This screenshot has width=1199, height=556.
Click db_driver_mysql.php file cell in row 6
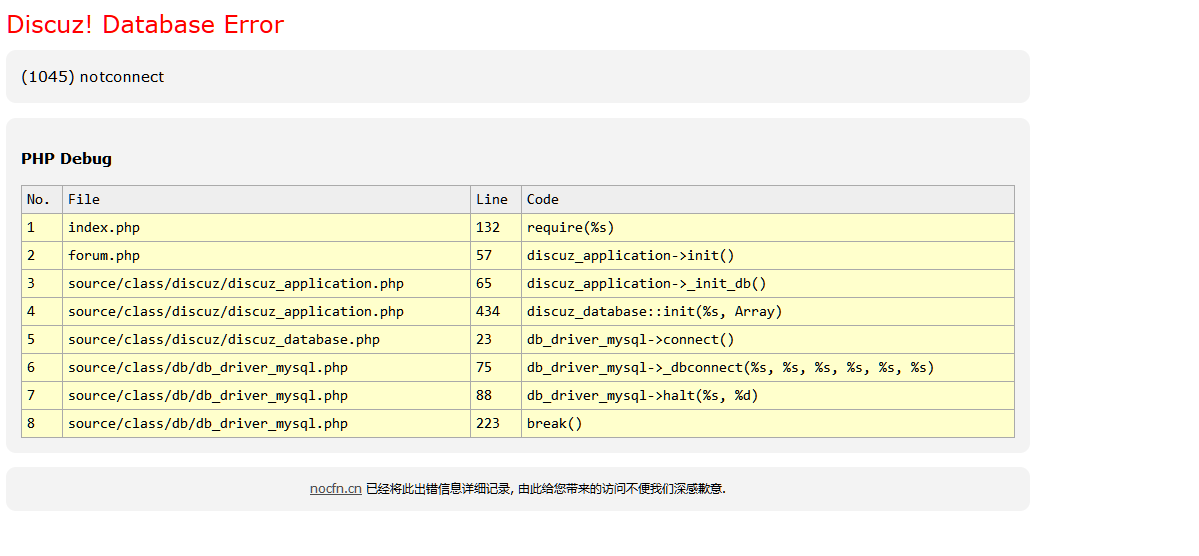point(266,368)
